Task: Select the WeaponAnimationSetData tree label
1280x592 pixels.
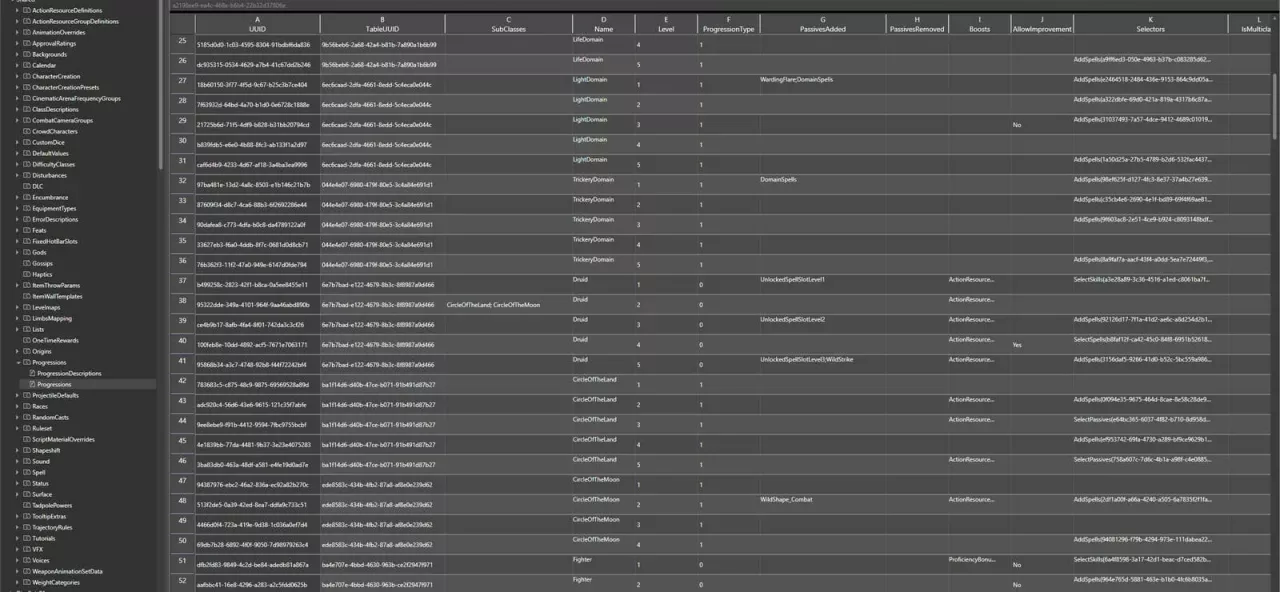Action: pyautogui.click(x=67, y=571)
